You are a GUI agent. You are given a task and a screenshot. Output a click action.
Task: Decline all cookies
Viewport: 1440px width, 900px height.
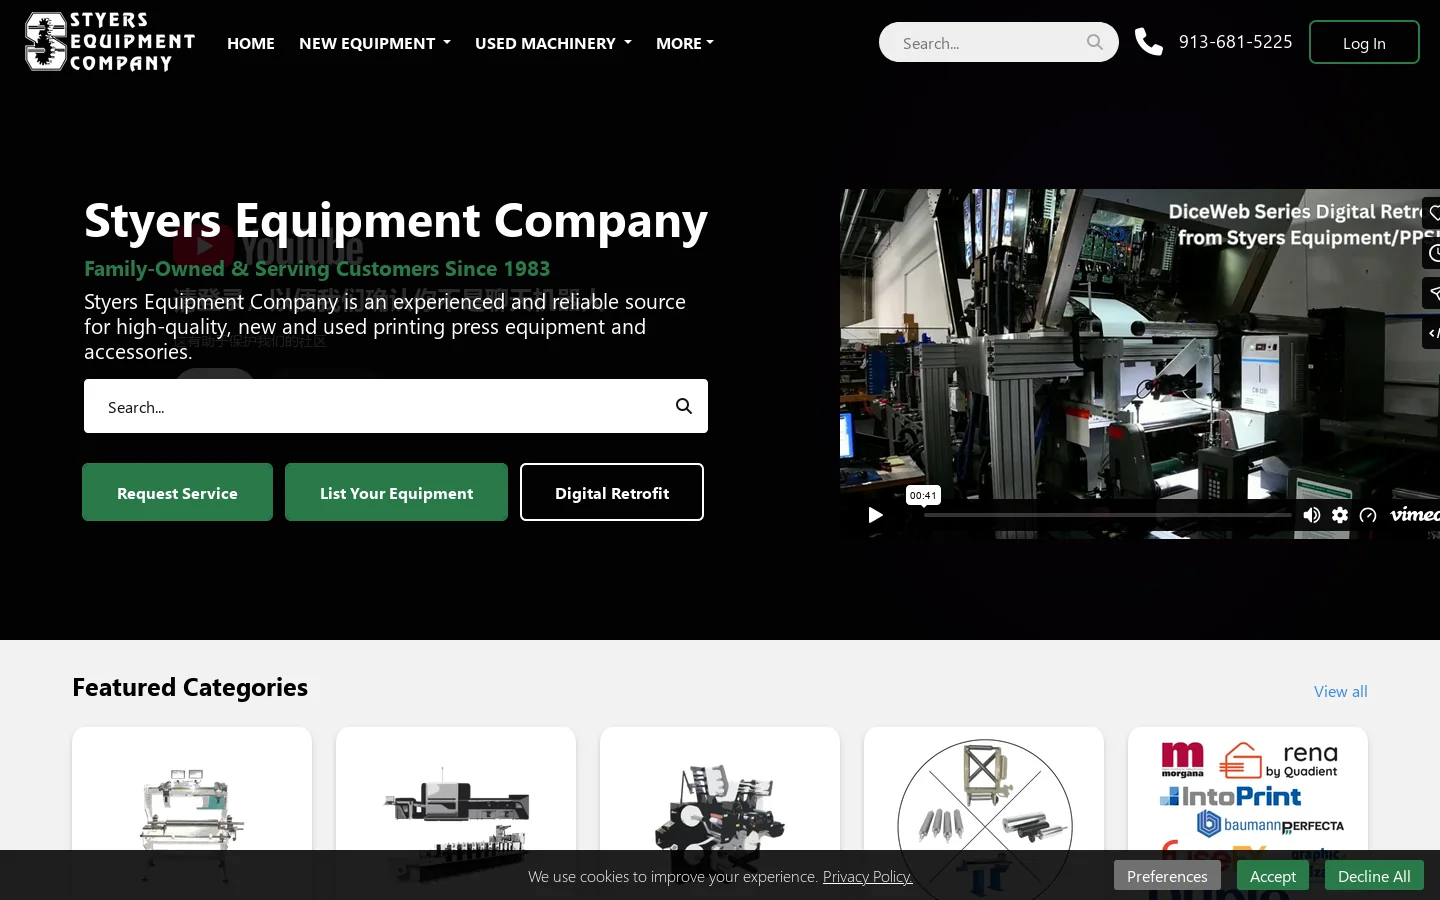tap(1374, 876)
